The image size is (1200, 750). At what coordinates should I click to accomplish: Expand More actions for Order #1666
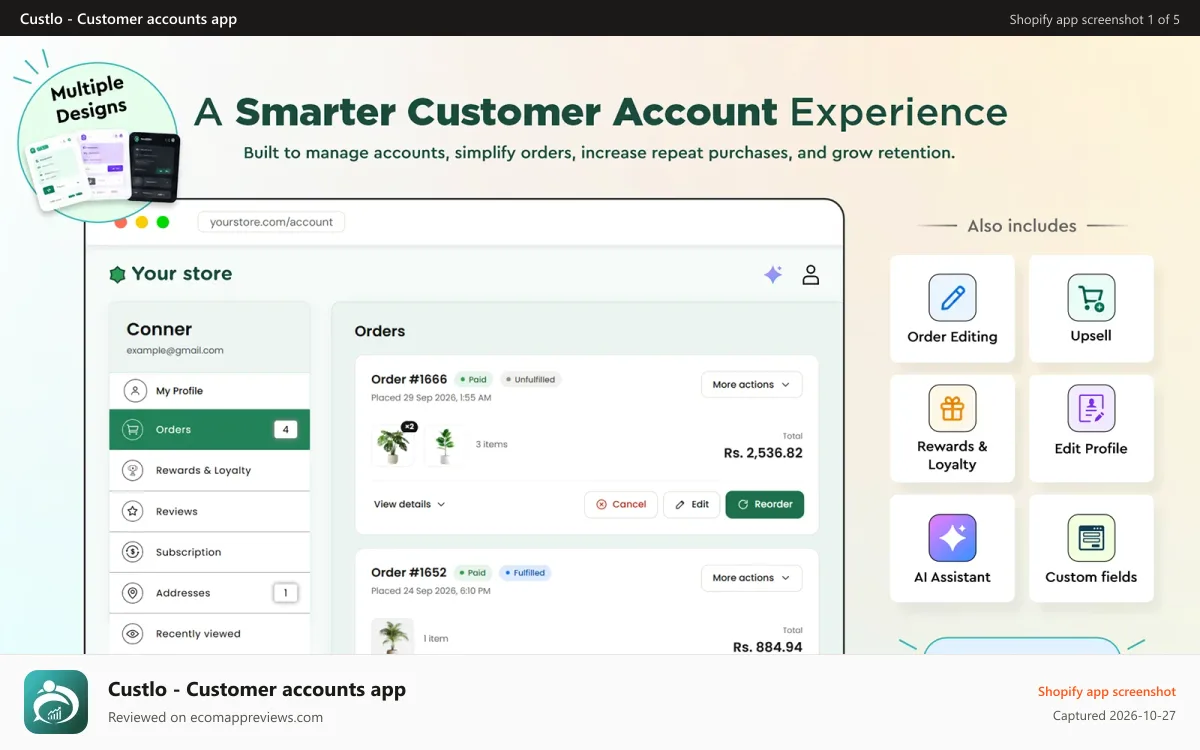tap(751, 385)
